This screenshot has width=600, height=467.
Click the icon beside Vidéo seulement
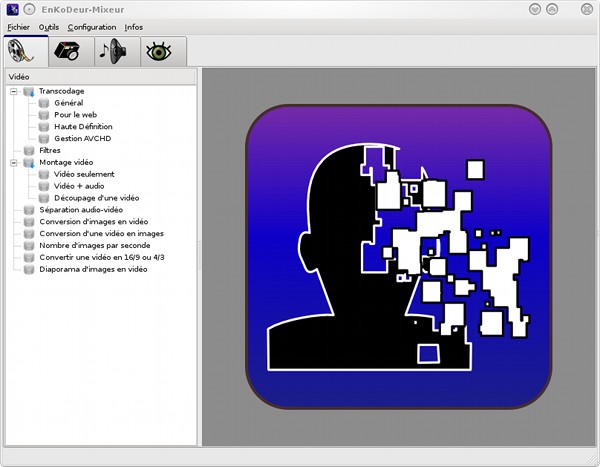click(44, 174)
